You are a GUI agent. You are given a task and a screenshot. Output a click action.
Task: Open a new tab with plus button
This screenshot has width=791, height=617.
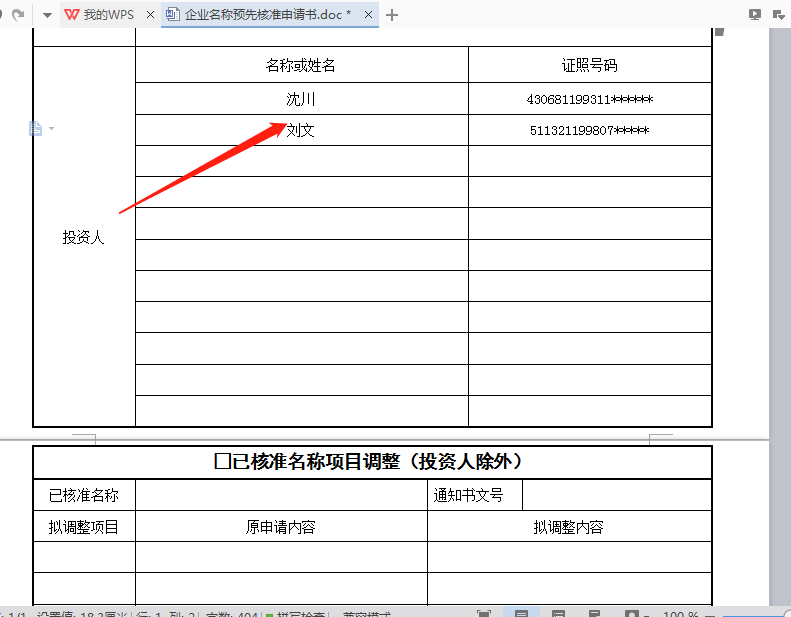392,15
